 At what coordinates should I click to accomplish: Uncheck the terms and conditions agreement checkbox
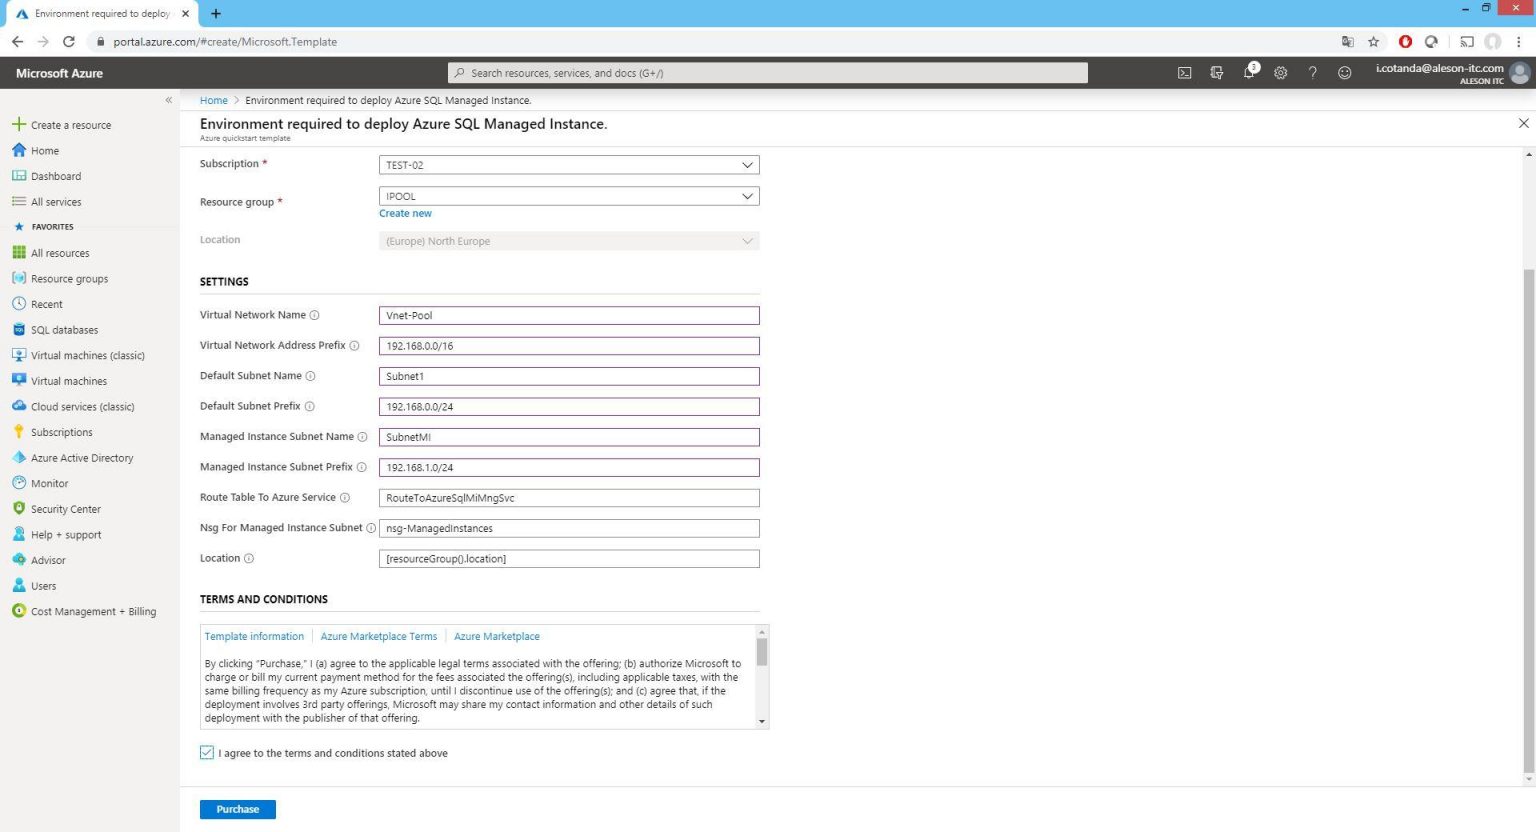(x=206, y=752)
